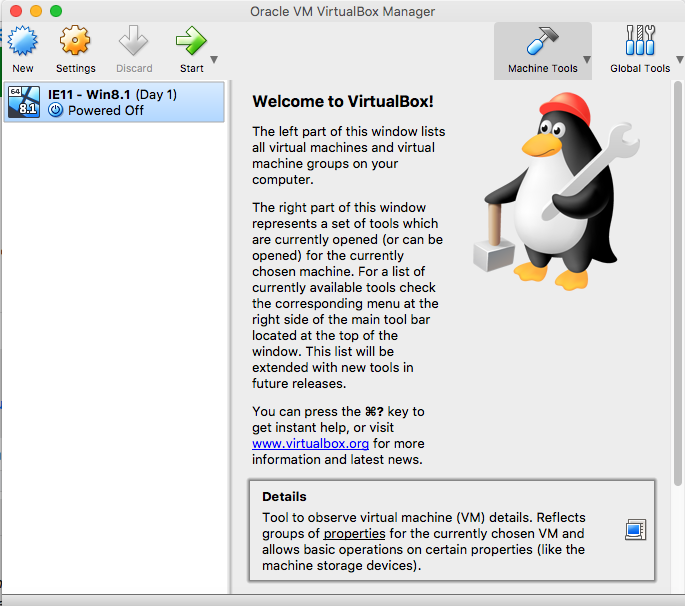Expand the Start button dropdown arrow
This screenshot has width=685, height=606.
[x=214, y=60]
